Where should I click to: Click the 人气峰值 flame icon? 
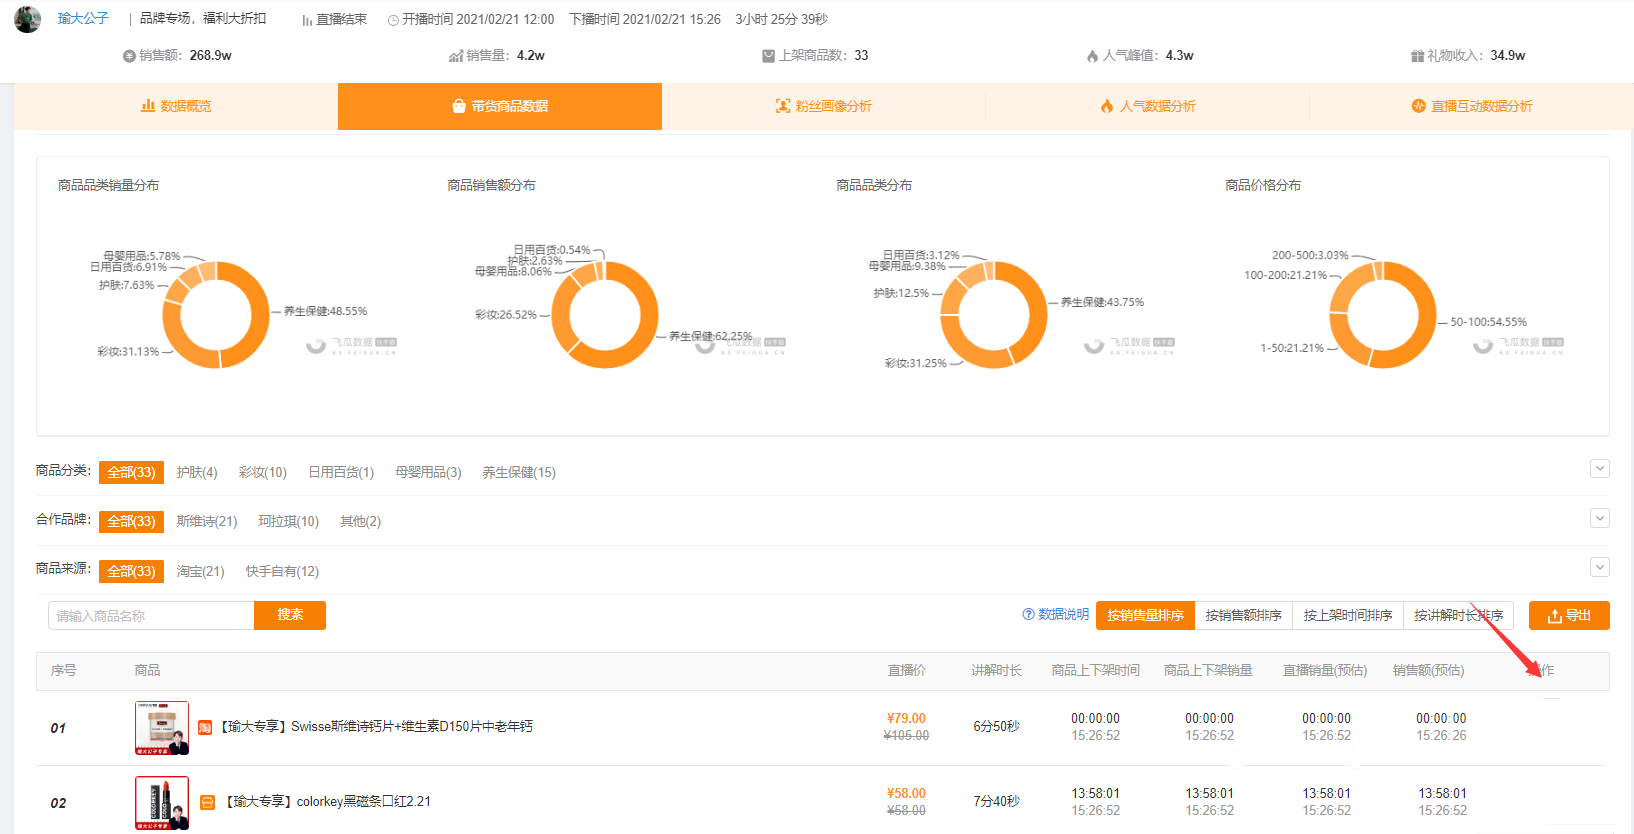pos(1092,56)
